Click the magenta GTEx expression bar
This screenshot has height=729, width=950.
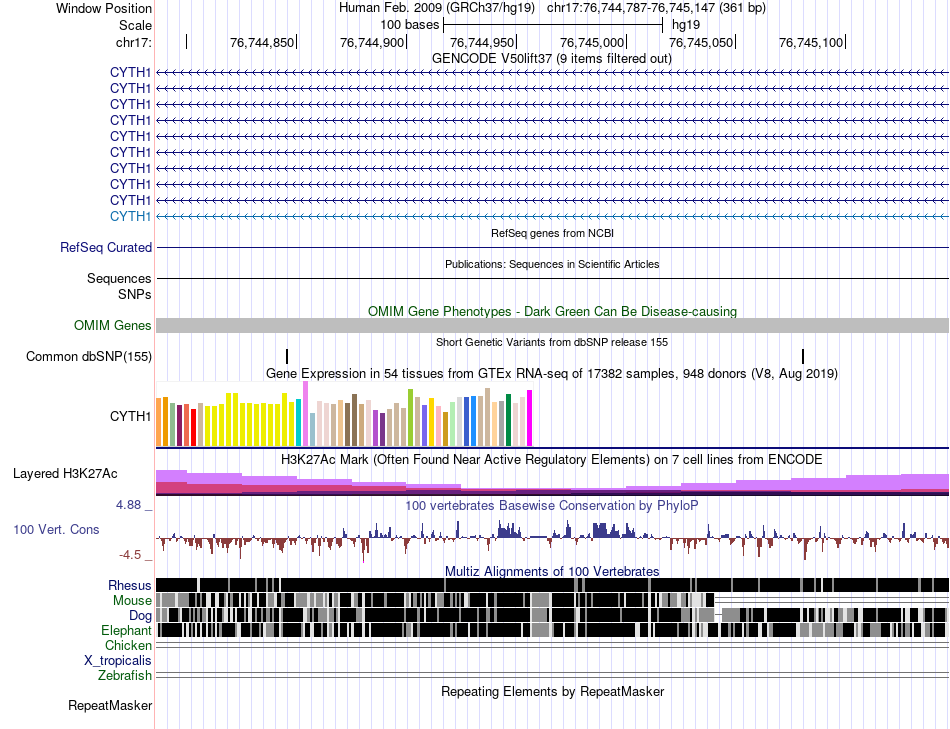530,418
